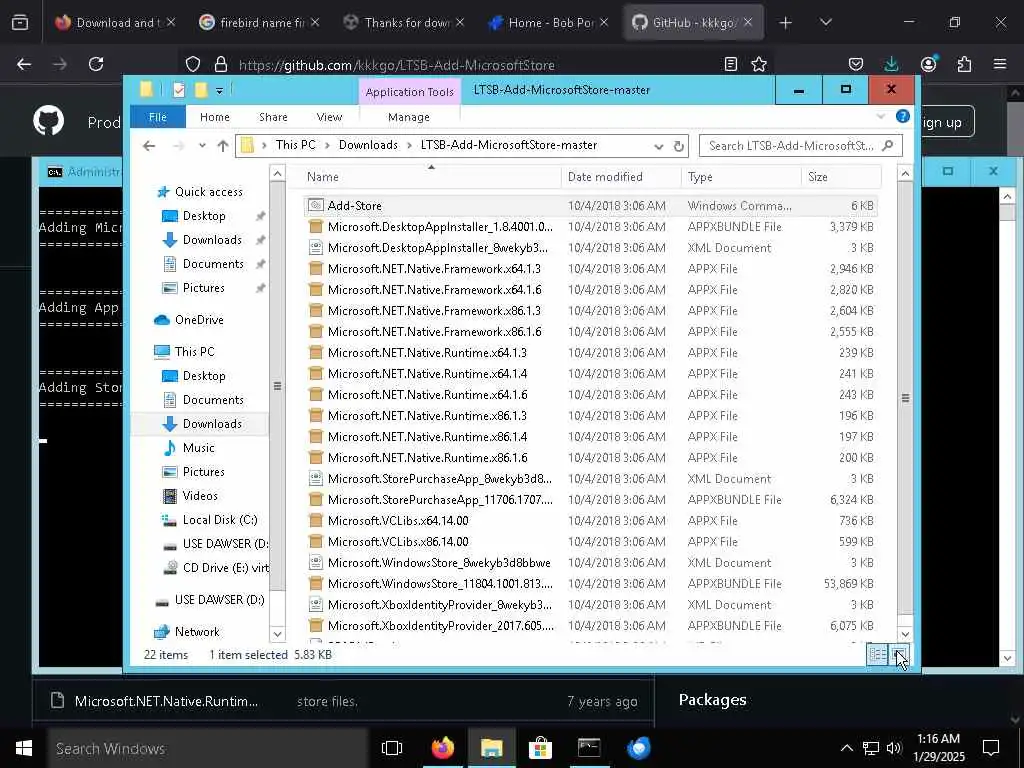
Task: Toggle Firefox reader view icon
Action: (731, 64)
